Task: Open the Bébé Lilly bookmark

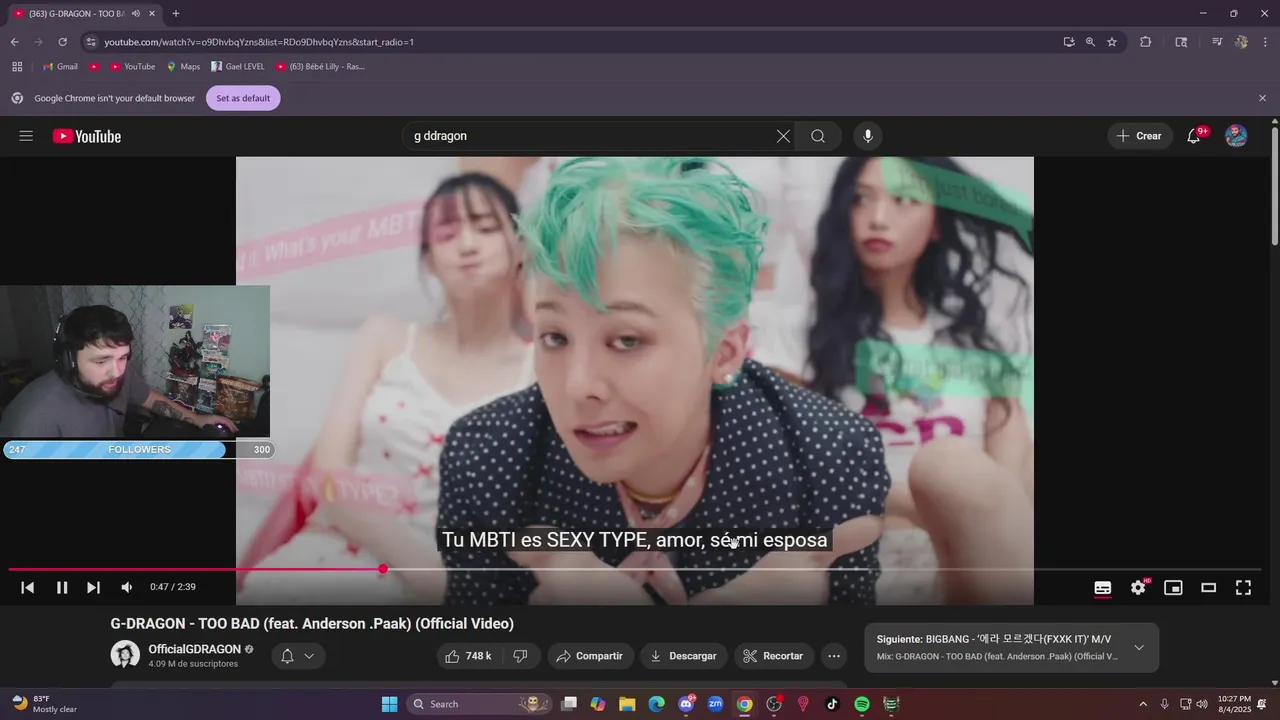Action: (x=320, y=67)
